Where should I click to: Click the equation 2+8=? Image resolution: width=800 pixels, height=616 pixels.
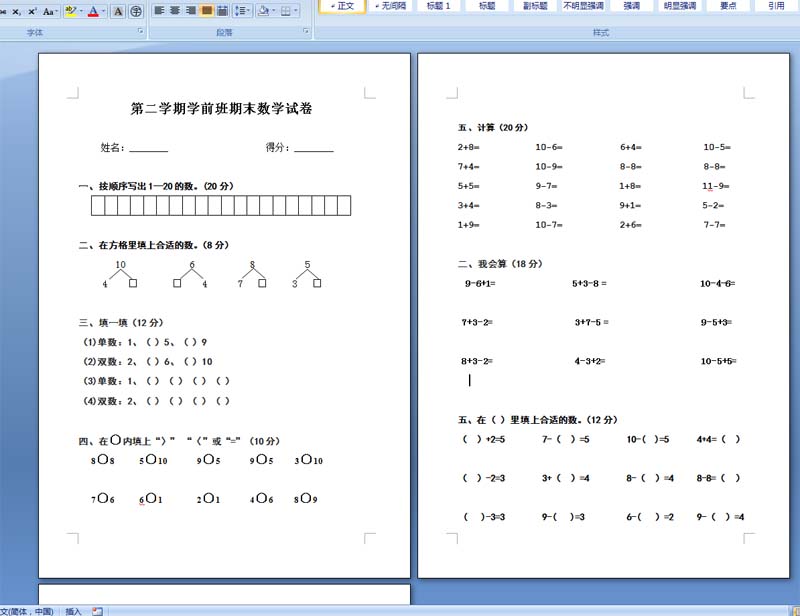(468, 147)
